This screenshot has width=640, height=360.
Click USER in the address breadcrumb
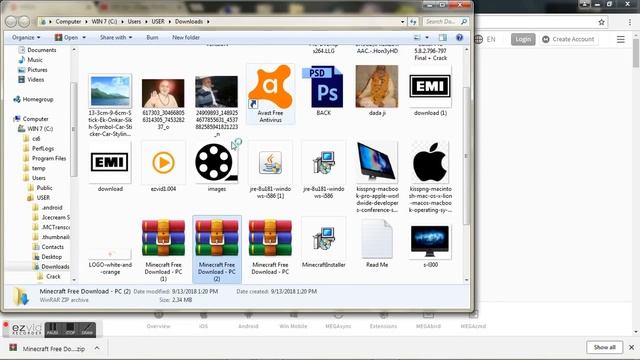click(158, 21)
